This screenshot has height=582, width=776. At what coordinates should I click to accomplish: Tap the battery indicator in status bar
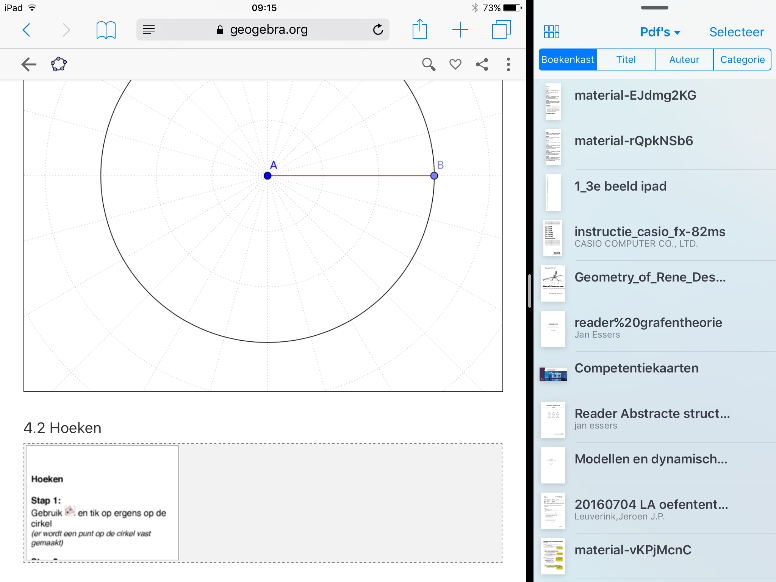pyautogui.click(x=512, y=7)
